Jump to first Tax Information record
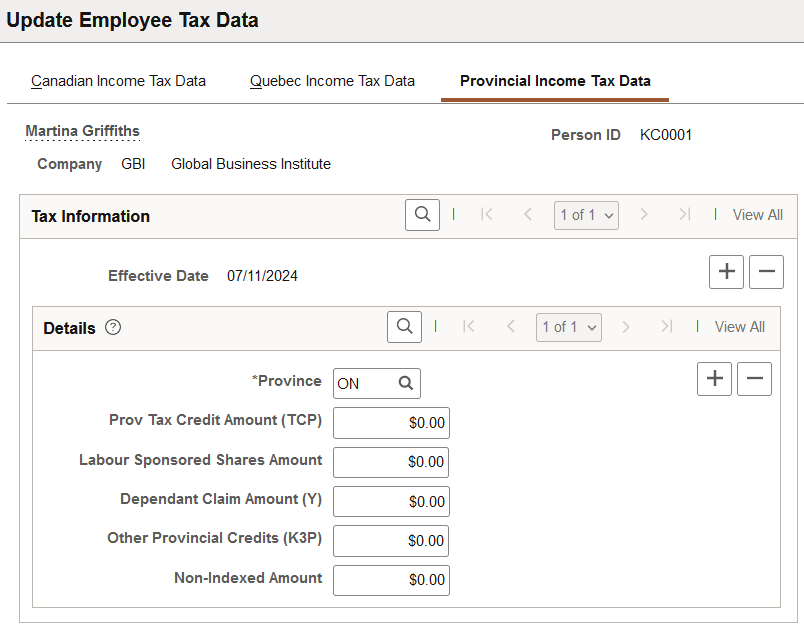This screenshot has width=804, height=629. 487,214
